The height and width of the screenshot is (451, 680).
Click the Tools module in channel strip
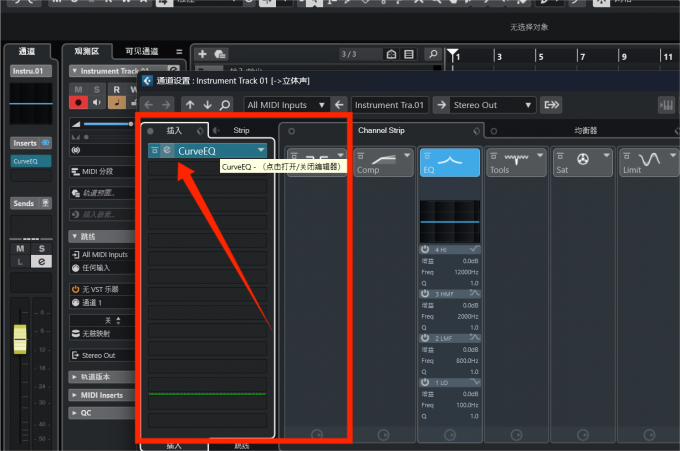[517, 162]
